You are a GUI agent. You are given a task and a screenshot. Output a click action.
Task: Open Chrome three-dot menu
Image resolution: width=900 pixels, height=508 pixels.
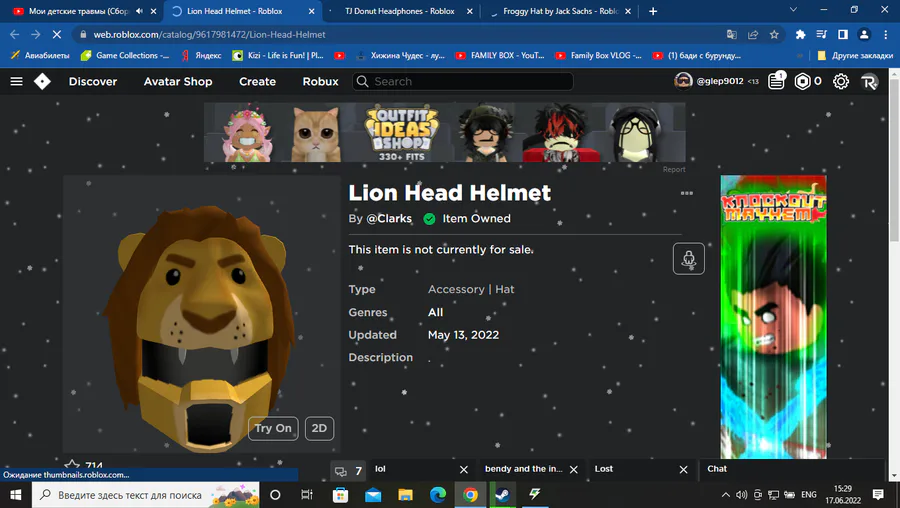coord(886,34)
